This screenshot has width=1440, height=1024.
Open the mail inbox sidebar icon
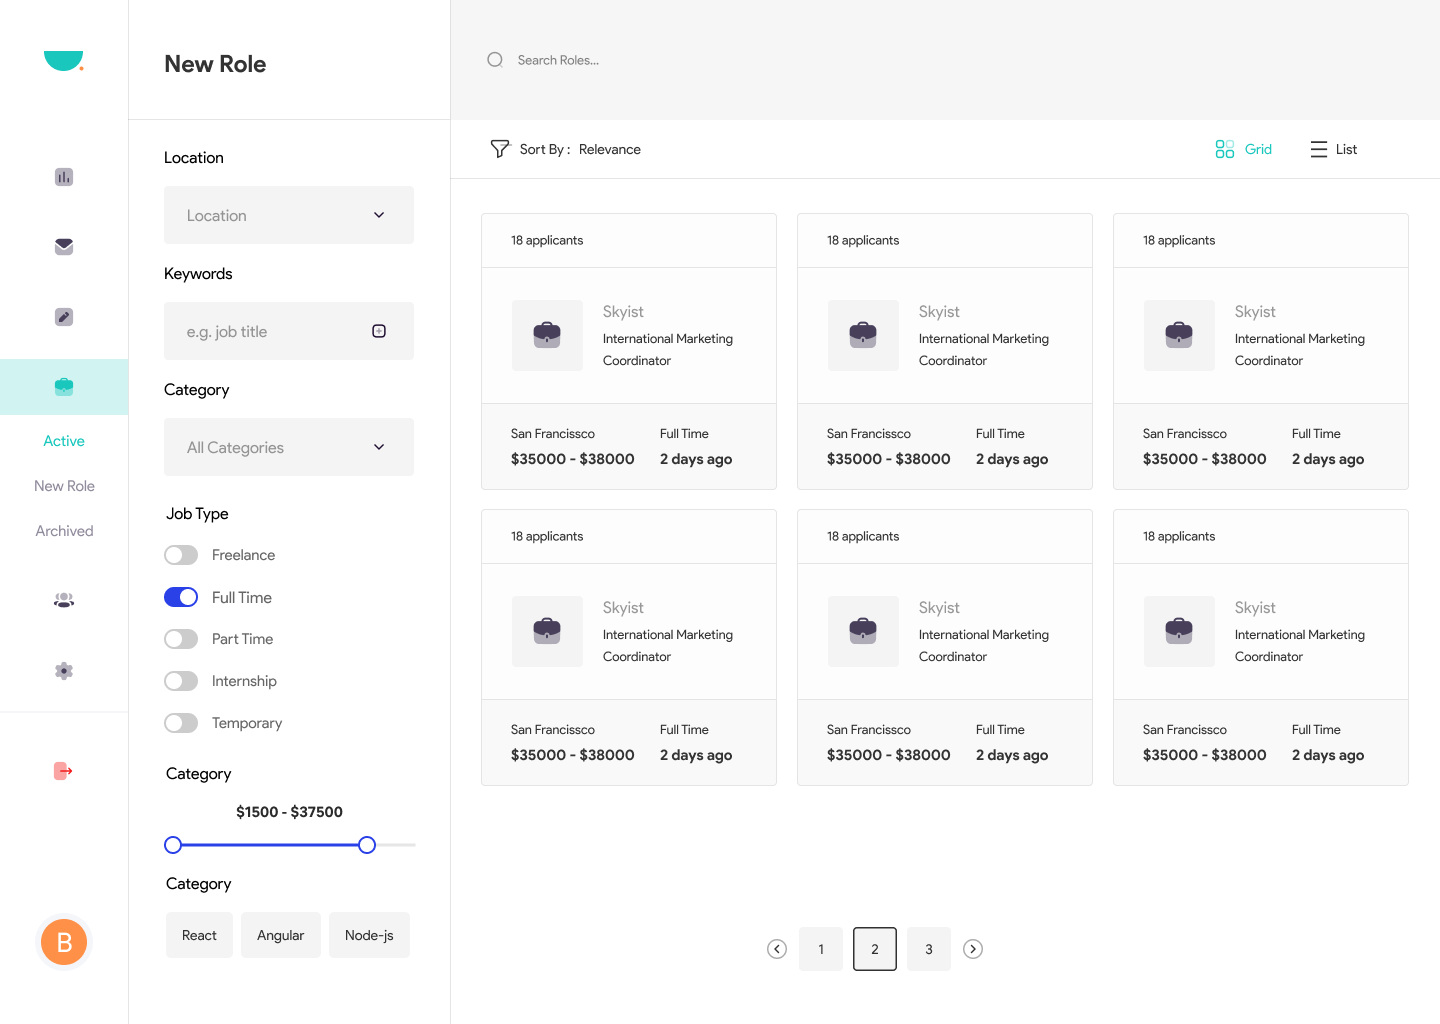click(64, 247)
